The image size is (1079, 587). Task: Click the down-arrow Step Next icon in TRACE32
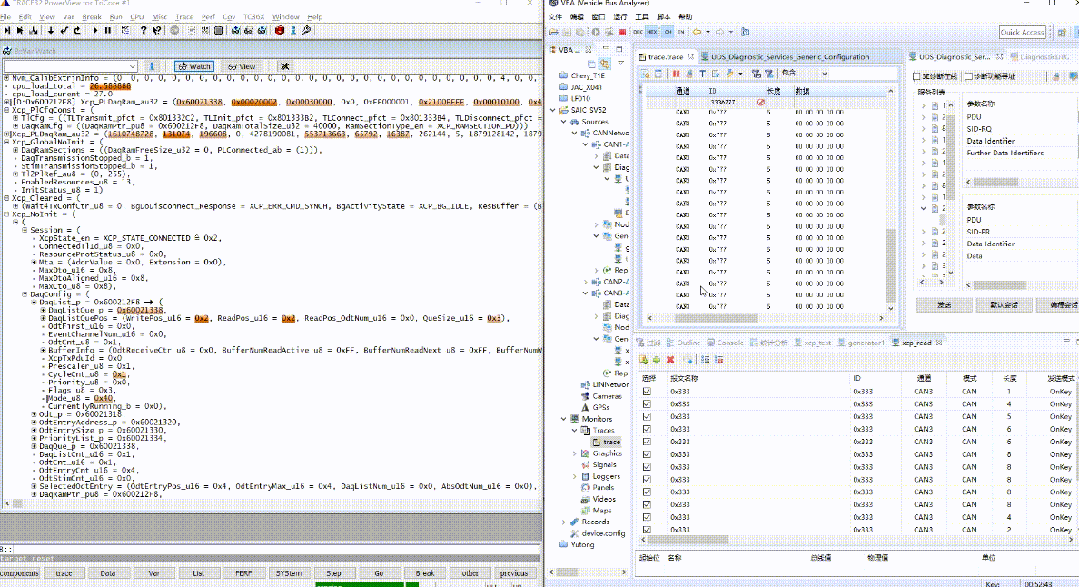click(51, 30)
